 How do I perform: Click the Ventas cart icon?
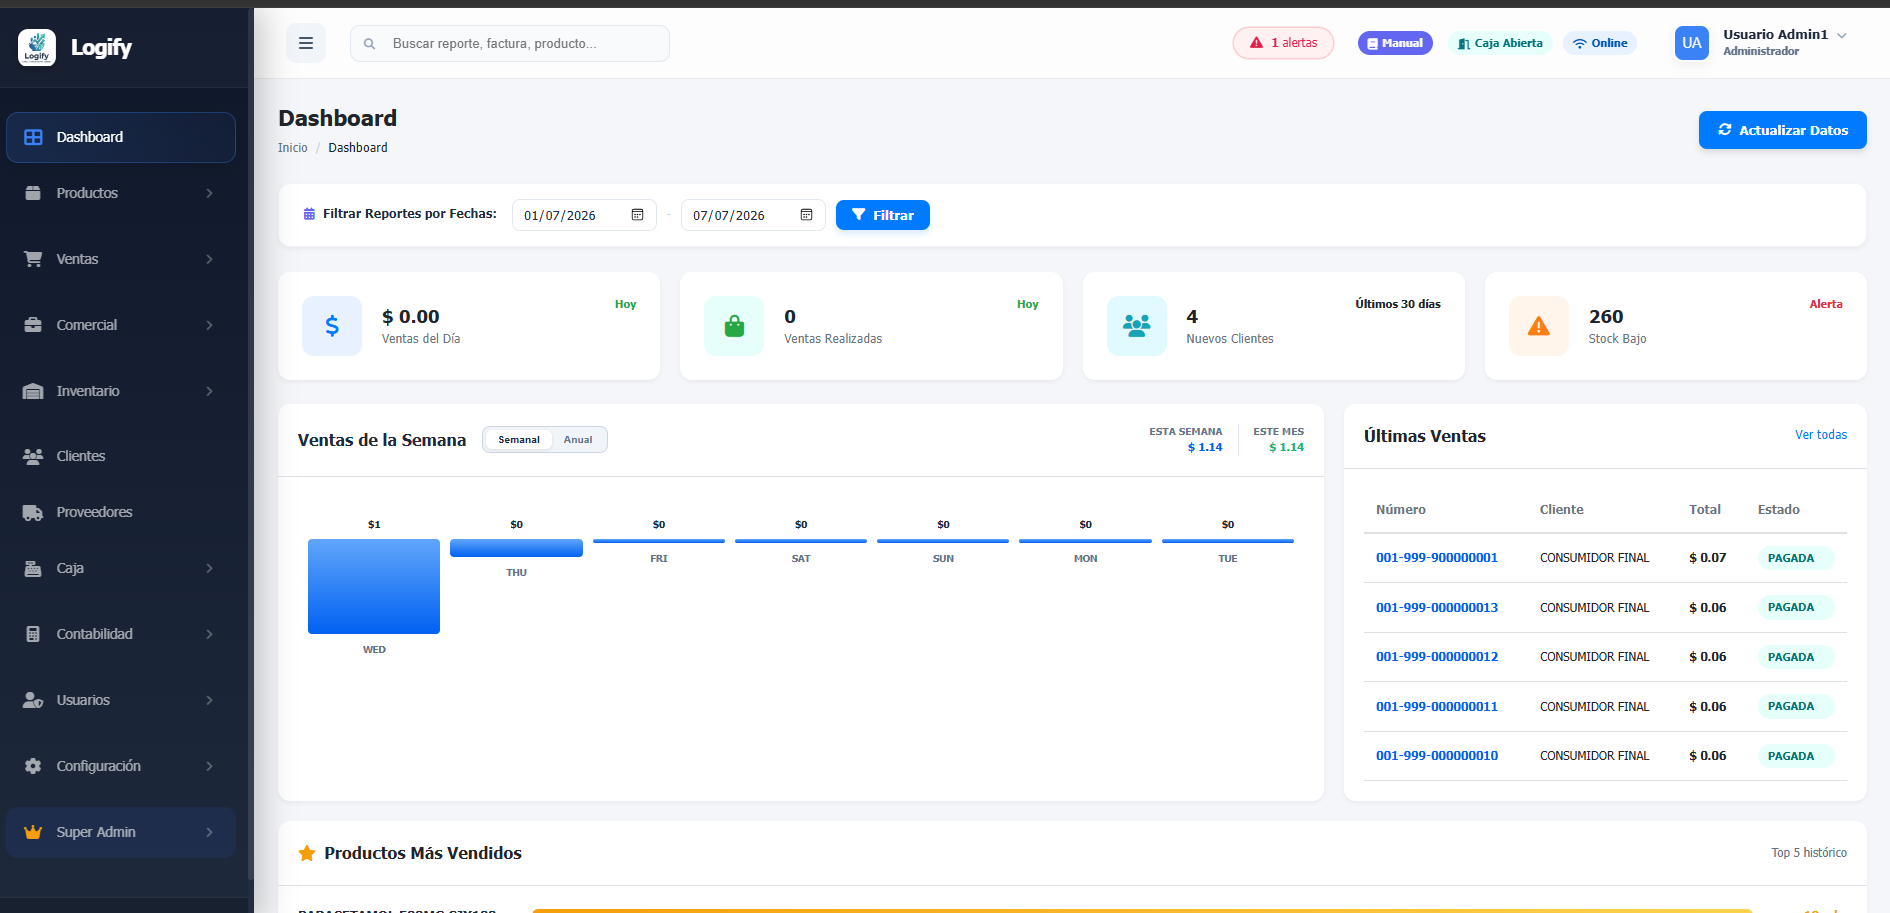[x=33, y=259]
